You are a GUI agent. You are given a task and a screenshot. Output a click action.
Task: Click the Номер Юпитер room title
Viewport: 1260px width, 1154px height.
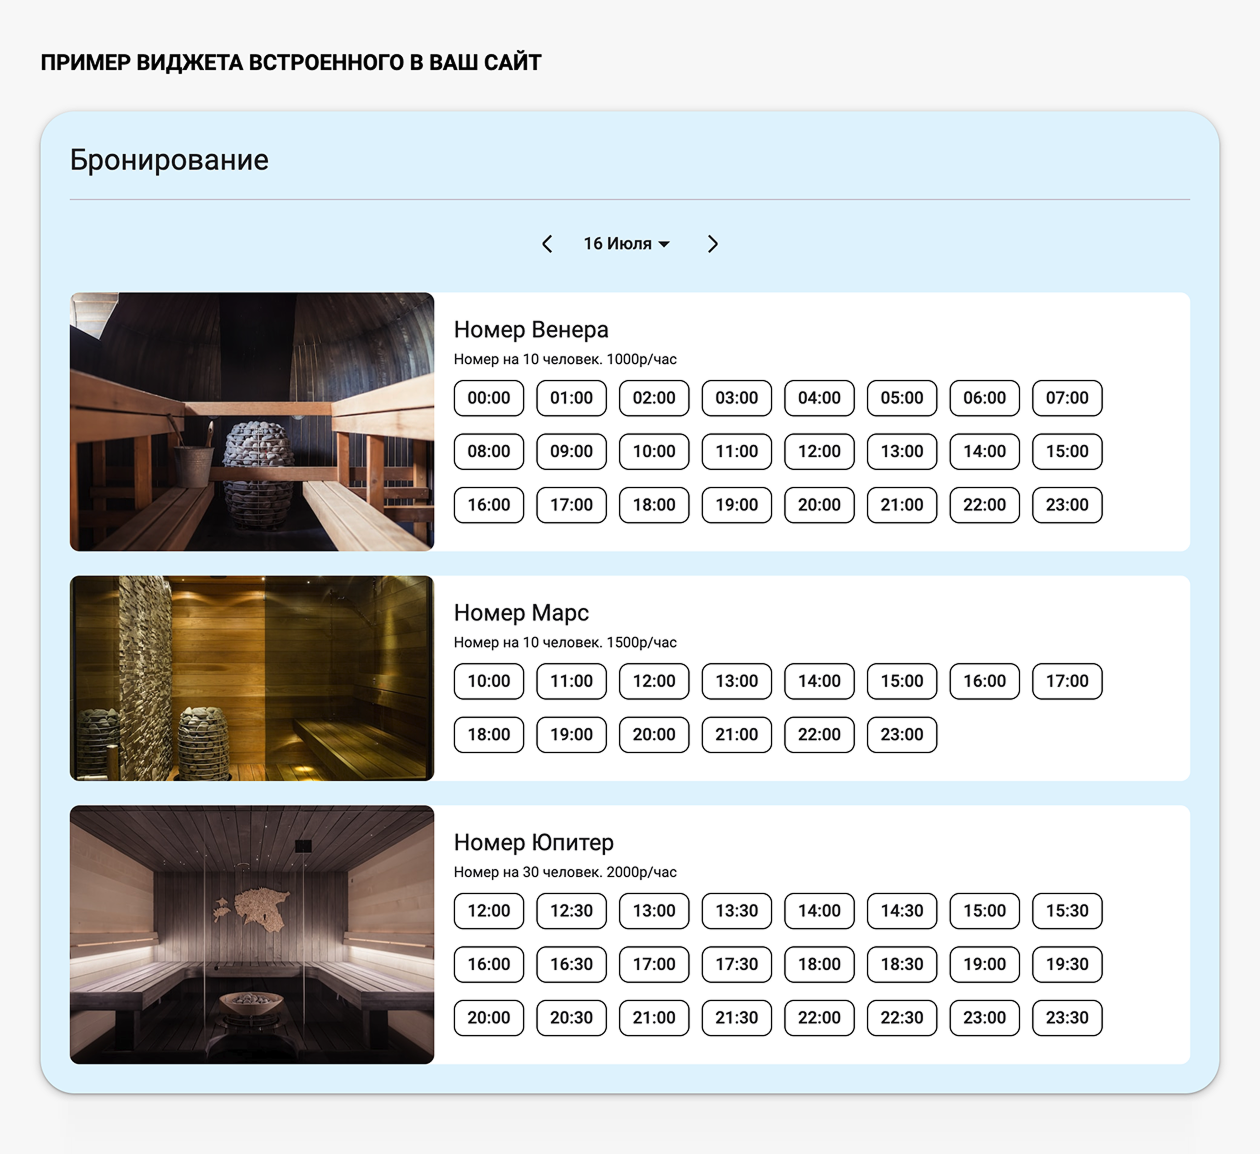tap(534, 843)
